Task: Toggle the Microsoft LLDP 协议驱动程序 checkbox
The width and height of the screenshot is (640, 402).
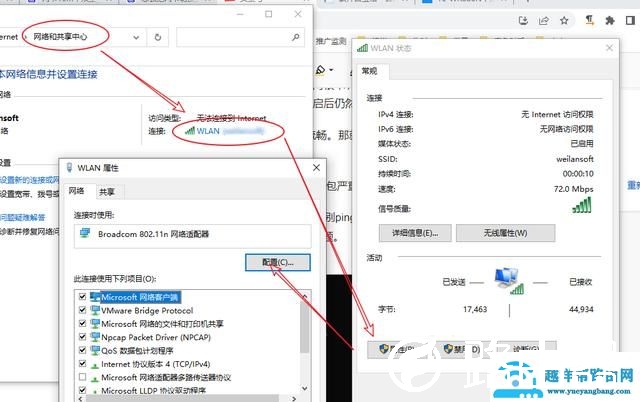Action: pos(82,390)
